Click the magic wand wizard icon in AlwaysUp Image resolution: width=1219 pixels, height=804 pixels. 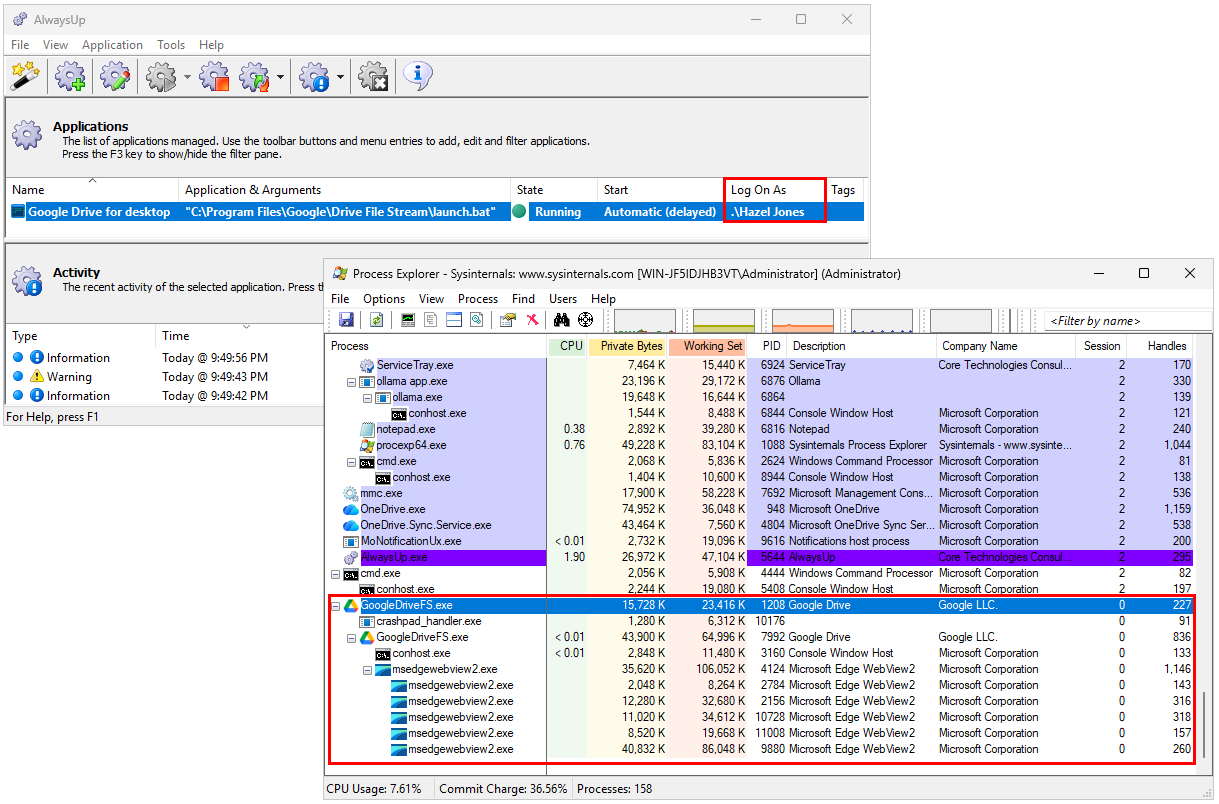24,76
